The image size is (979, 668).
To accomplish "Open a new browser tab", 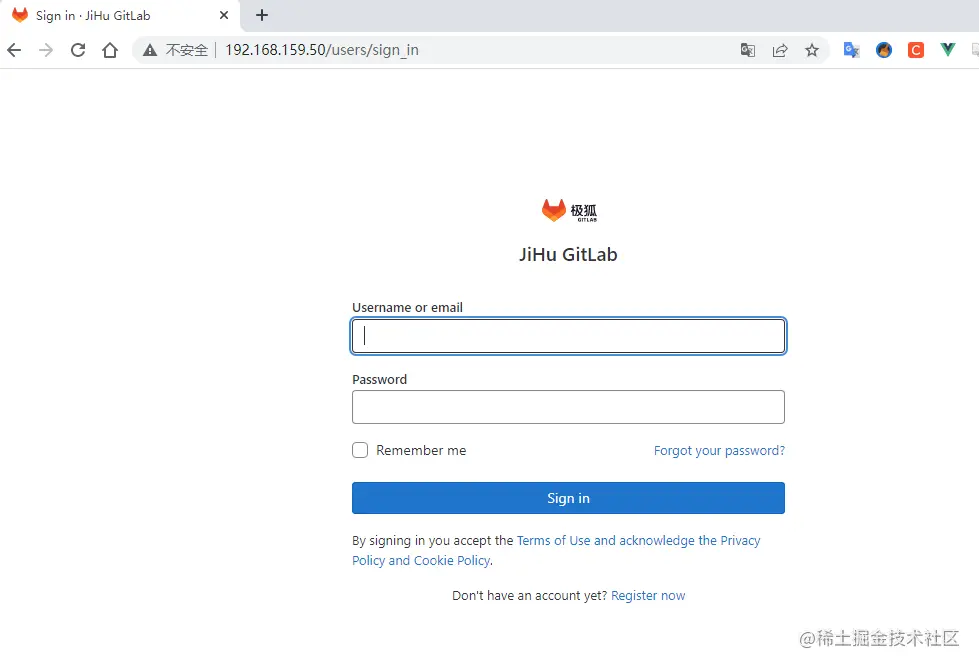I will pos(262,15).
